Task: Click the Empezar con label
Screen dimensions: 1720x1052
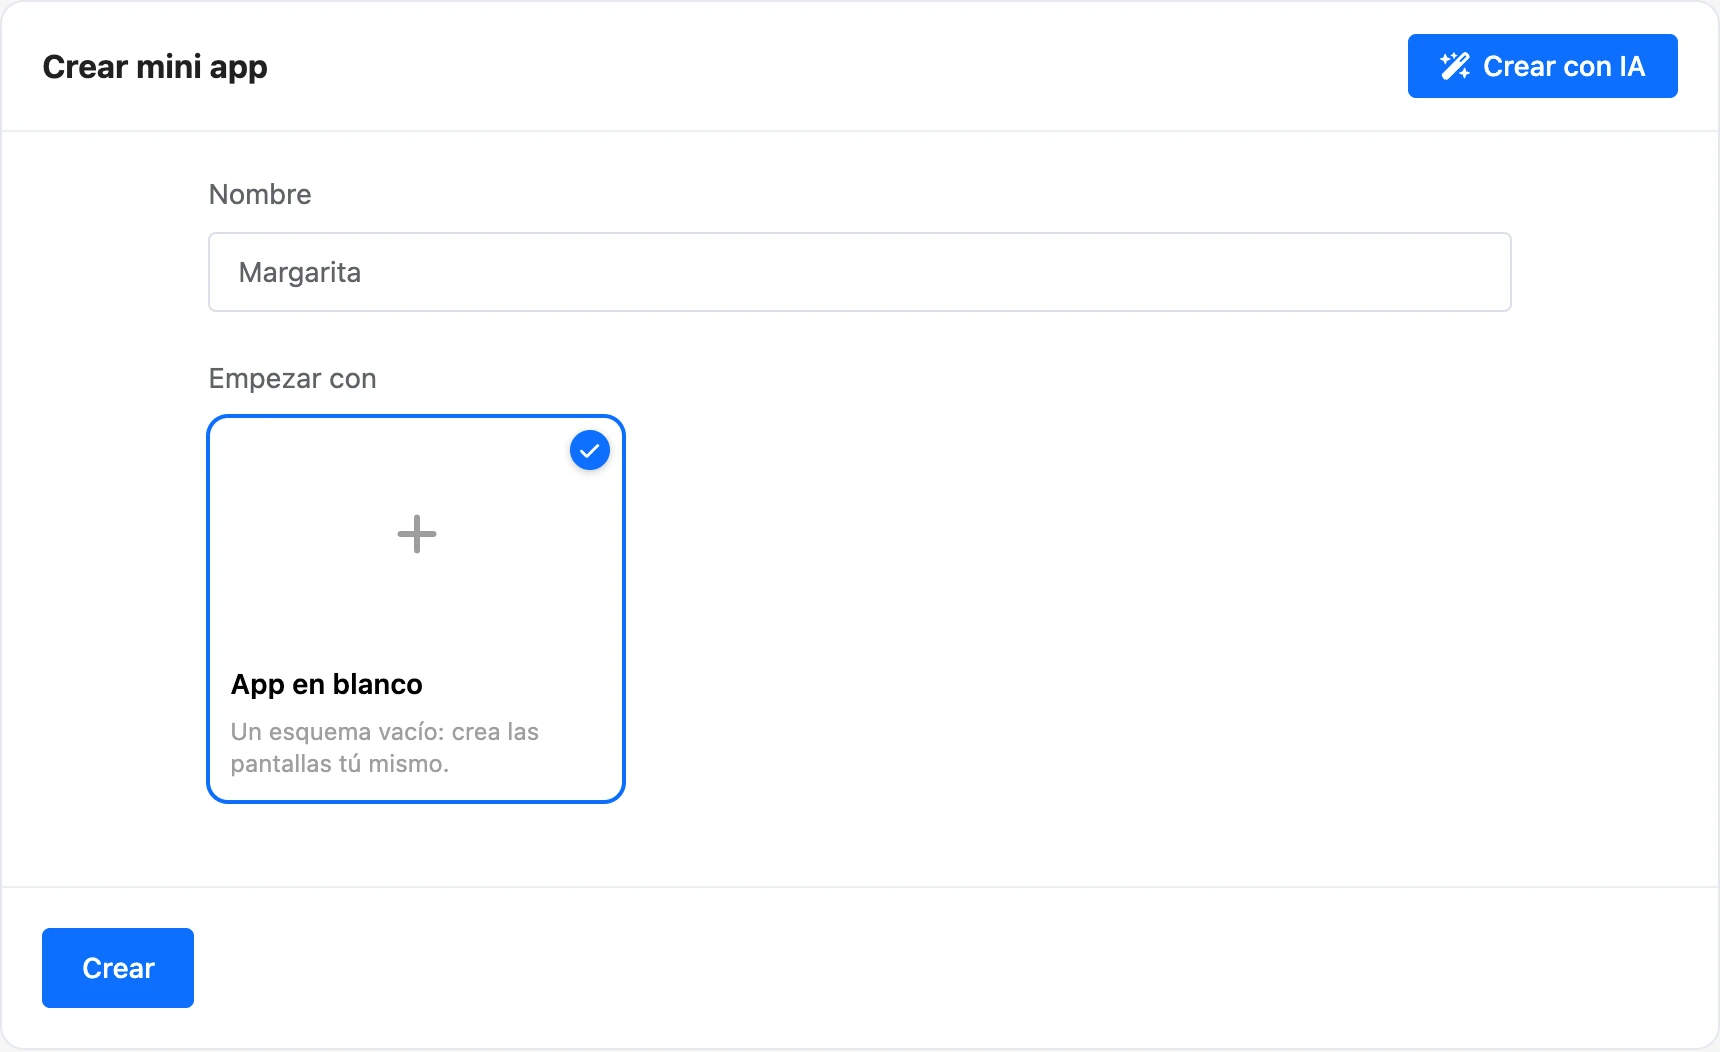Action: pos(293,379)
